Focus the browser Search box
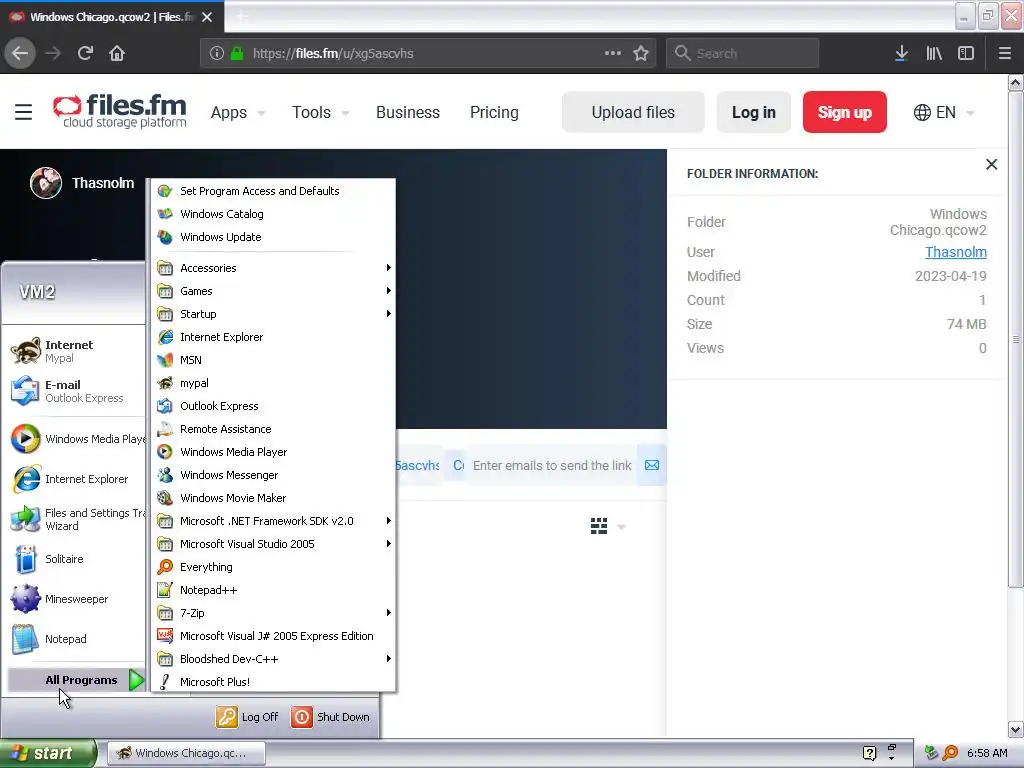This screenshot has width=1024, height=768. (743, 54)
